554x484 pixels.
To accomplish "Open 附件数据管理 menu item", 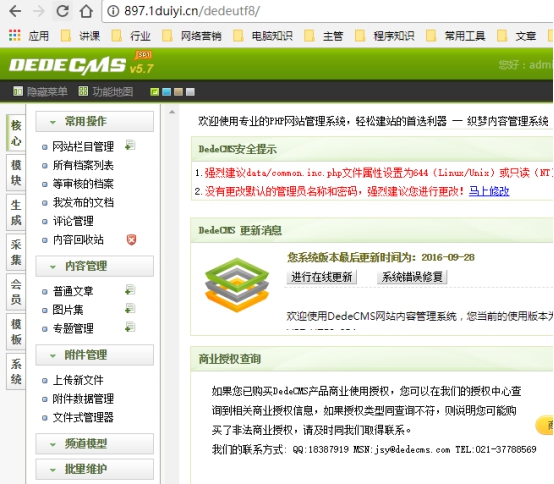I will click(83, 399).
